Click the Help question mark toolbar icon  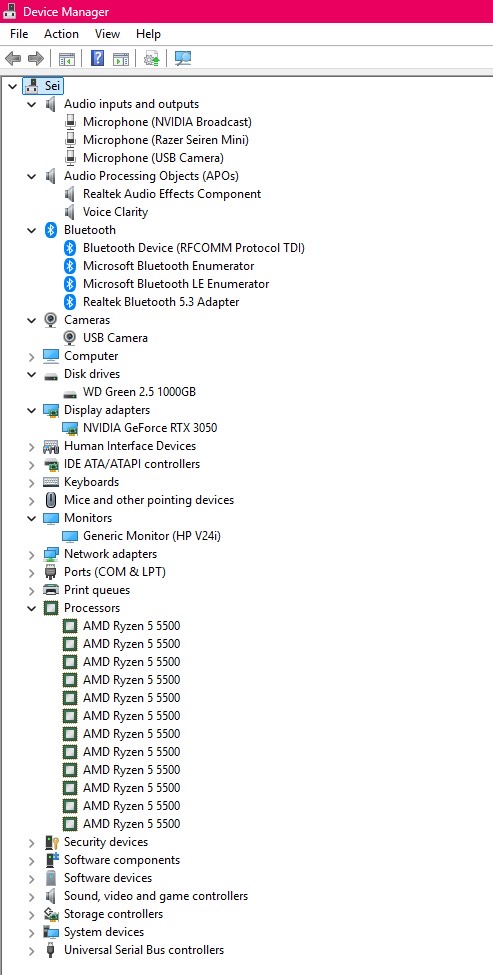point(98,59)
